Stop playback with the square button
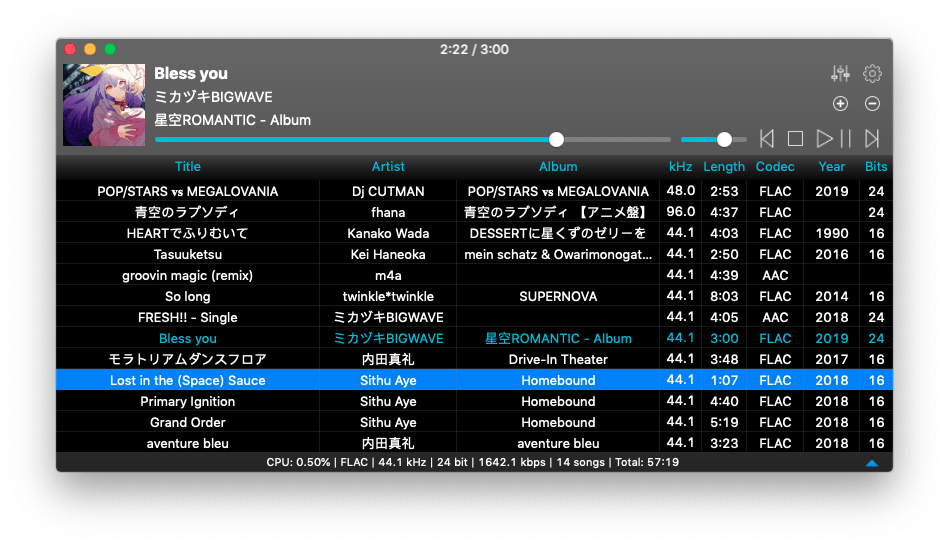The width and height of the screenshot is (949, 546). [795, 139]
